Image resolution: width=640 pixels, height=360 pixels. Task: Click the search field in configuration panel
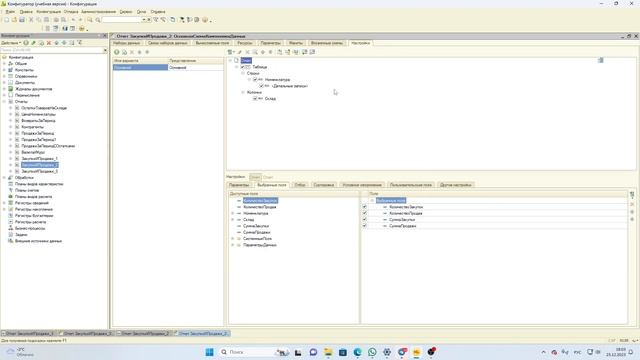click(51, 50)
